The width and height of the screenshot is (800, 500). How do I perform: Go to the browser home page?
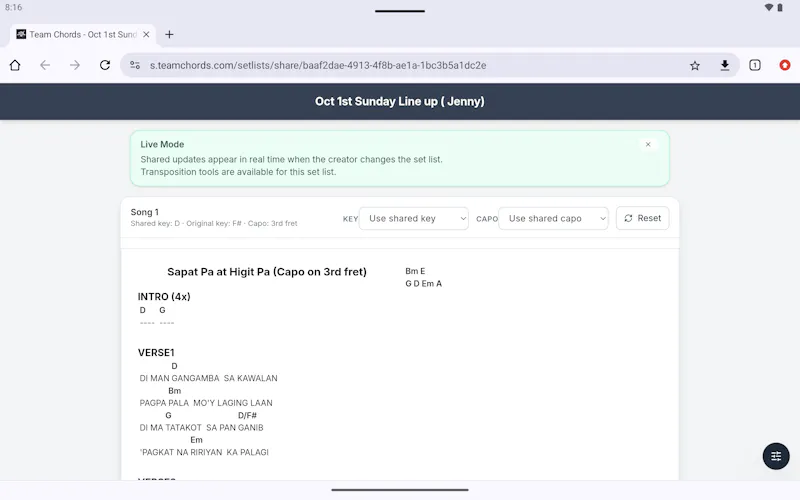coord(15,65)
